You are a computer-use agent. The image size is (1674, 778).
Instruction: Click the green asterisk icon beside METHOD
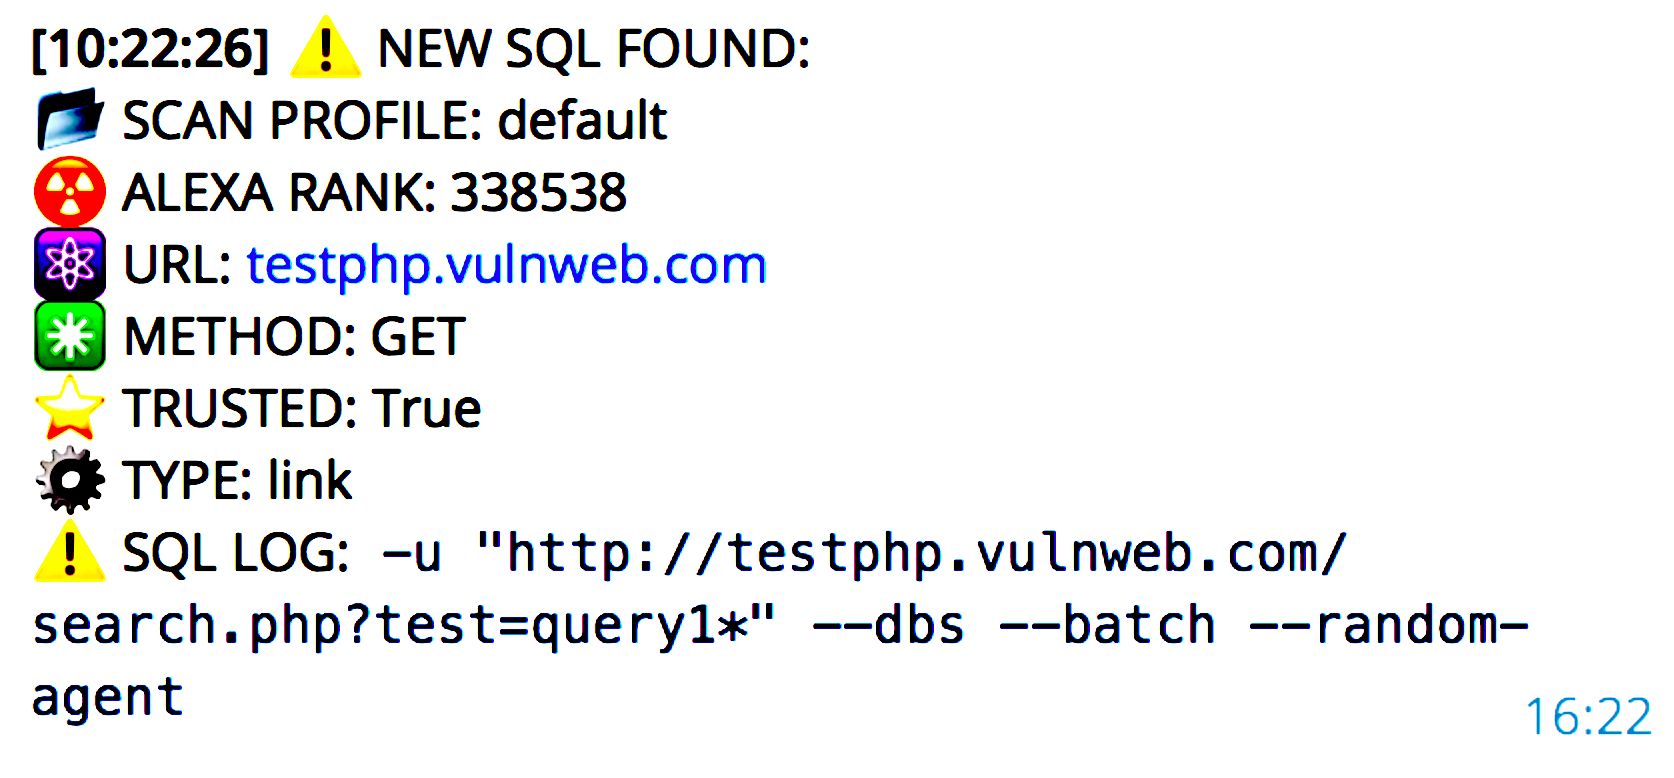pos(69,336)
